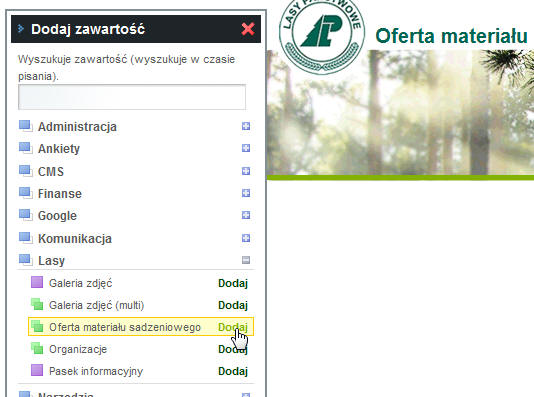Click the content search text field
This screenshot has width=534, height=397.
[x=132, y=97]
